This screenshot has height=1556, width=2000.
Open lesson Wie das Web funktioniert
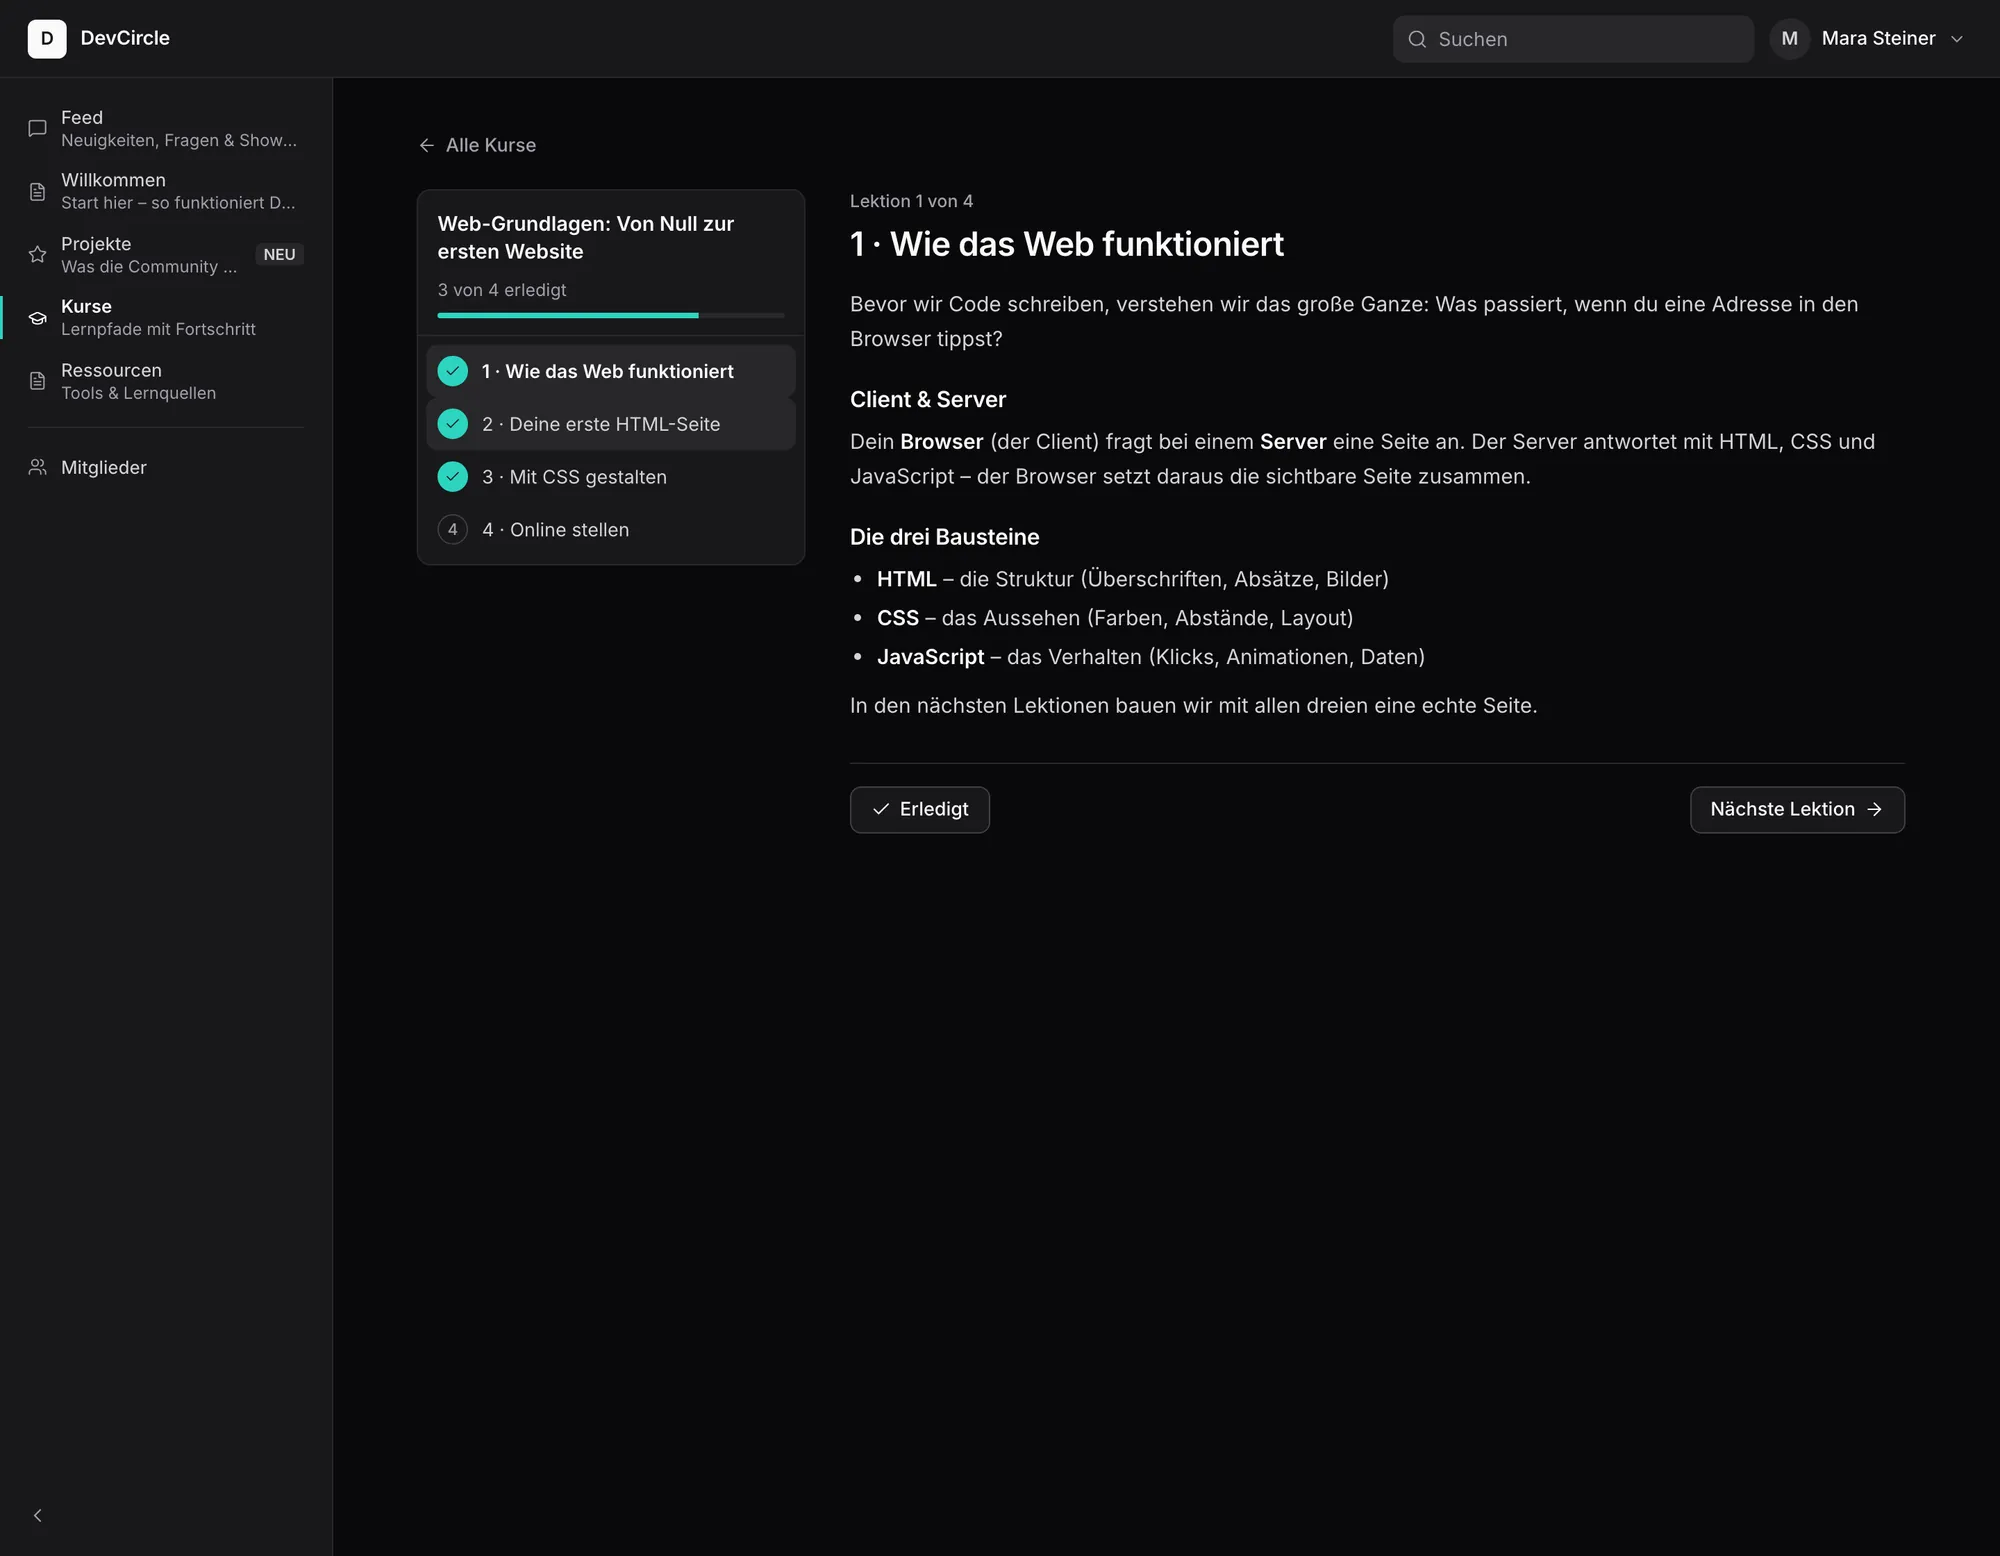(611, 371)
